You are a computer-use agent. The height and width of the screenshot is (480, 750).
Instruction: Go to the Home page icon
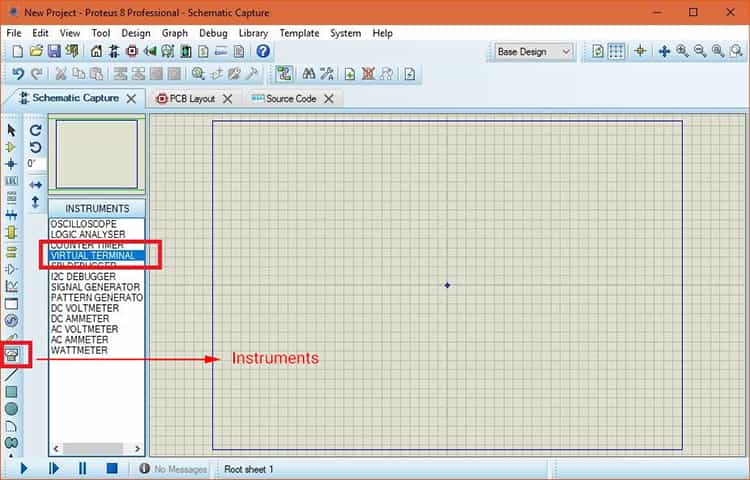pos(96,51)
